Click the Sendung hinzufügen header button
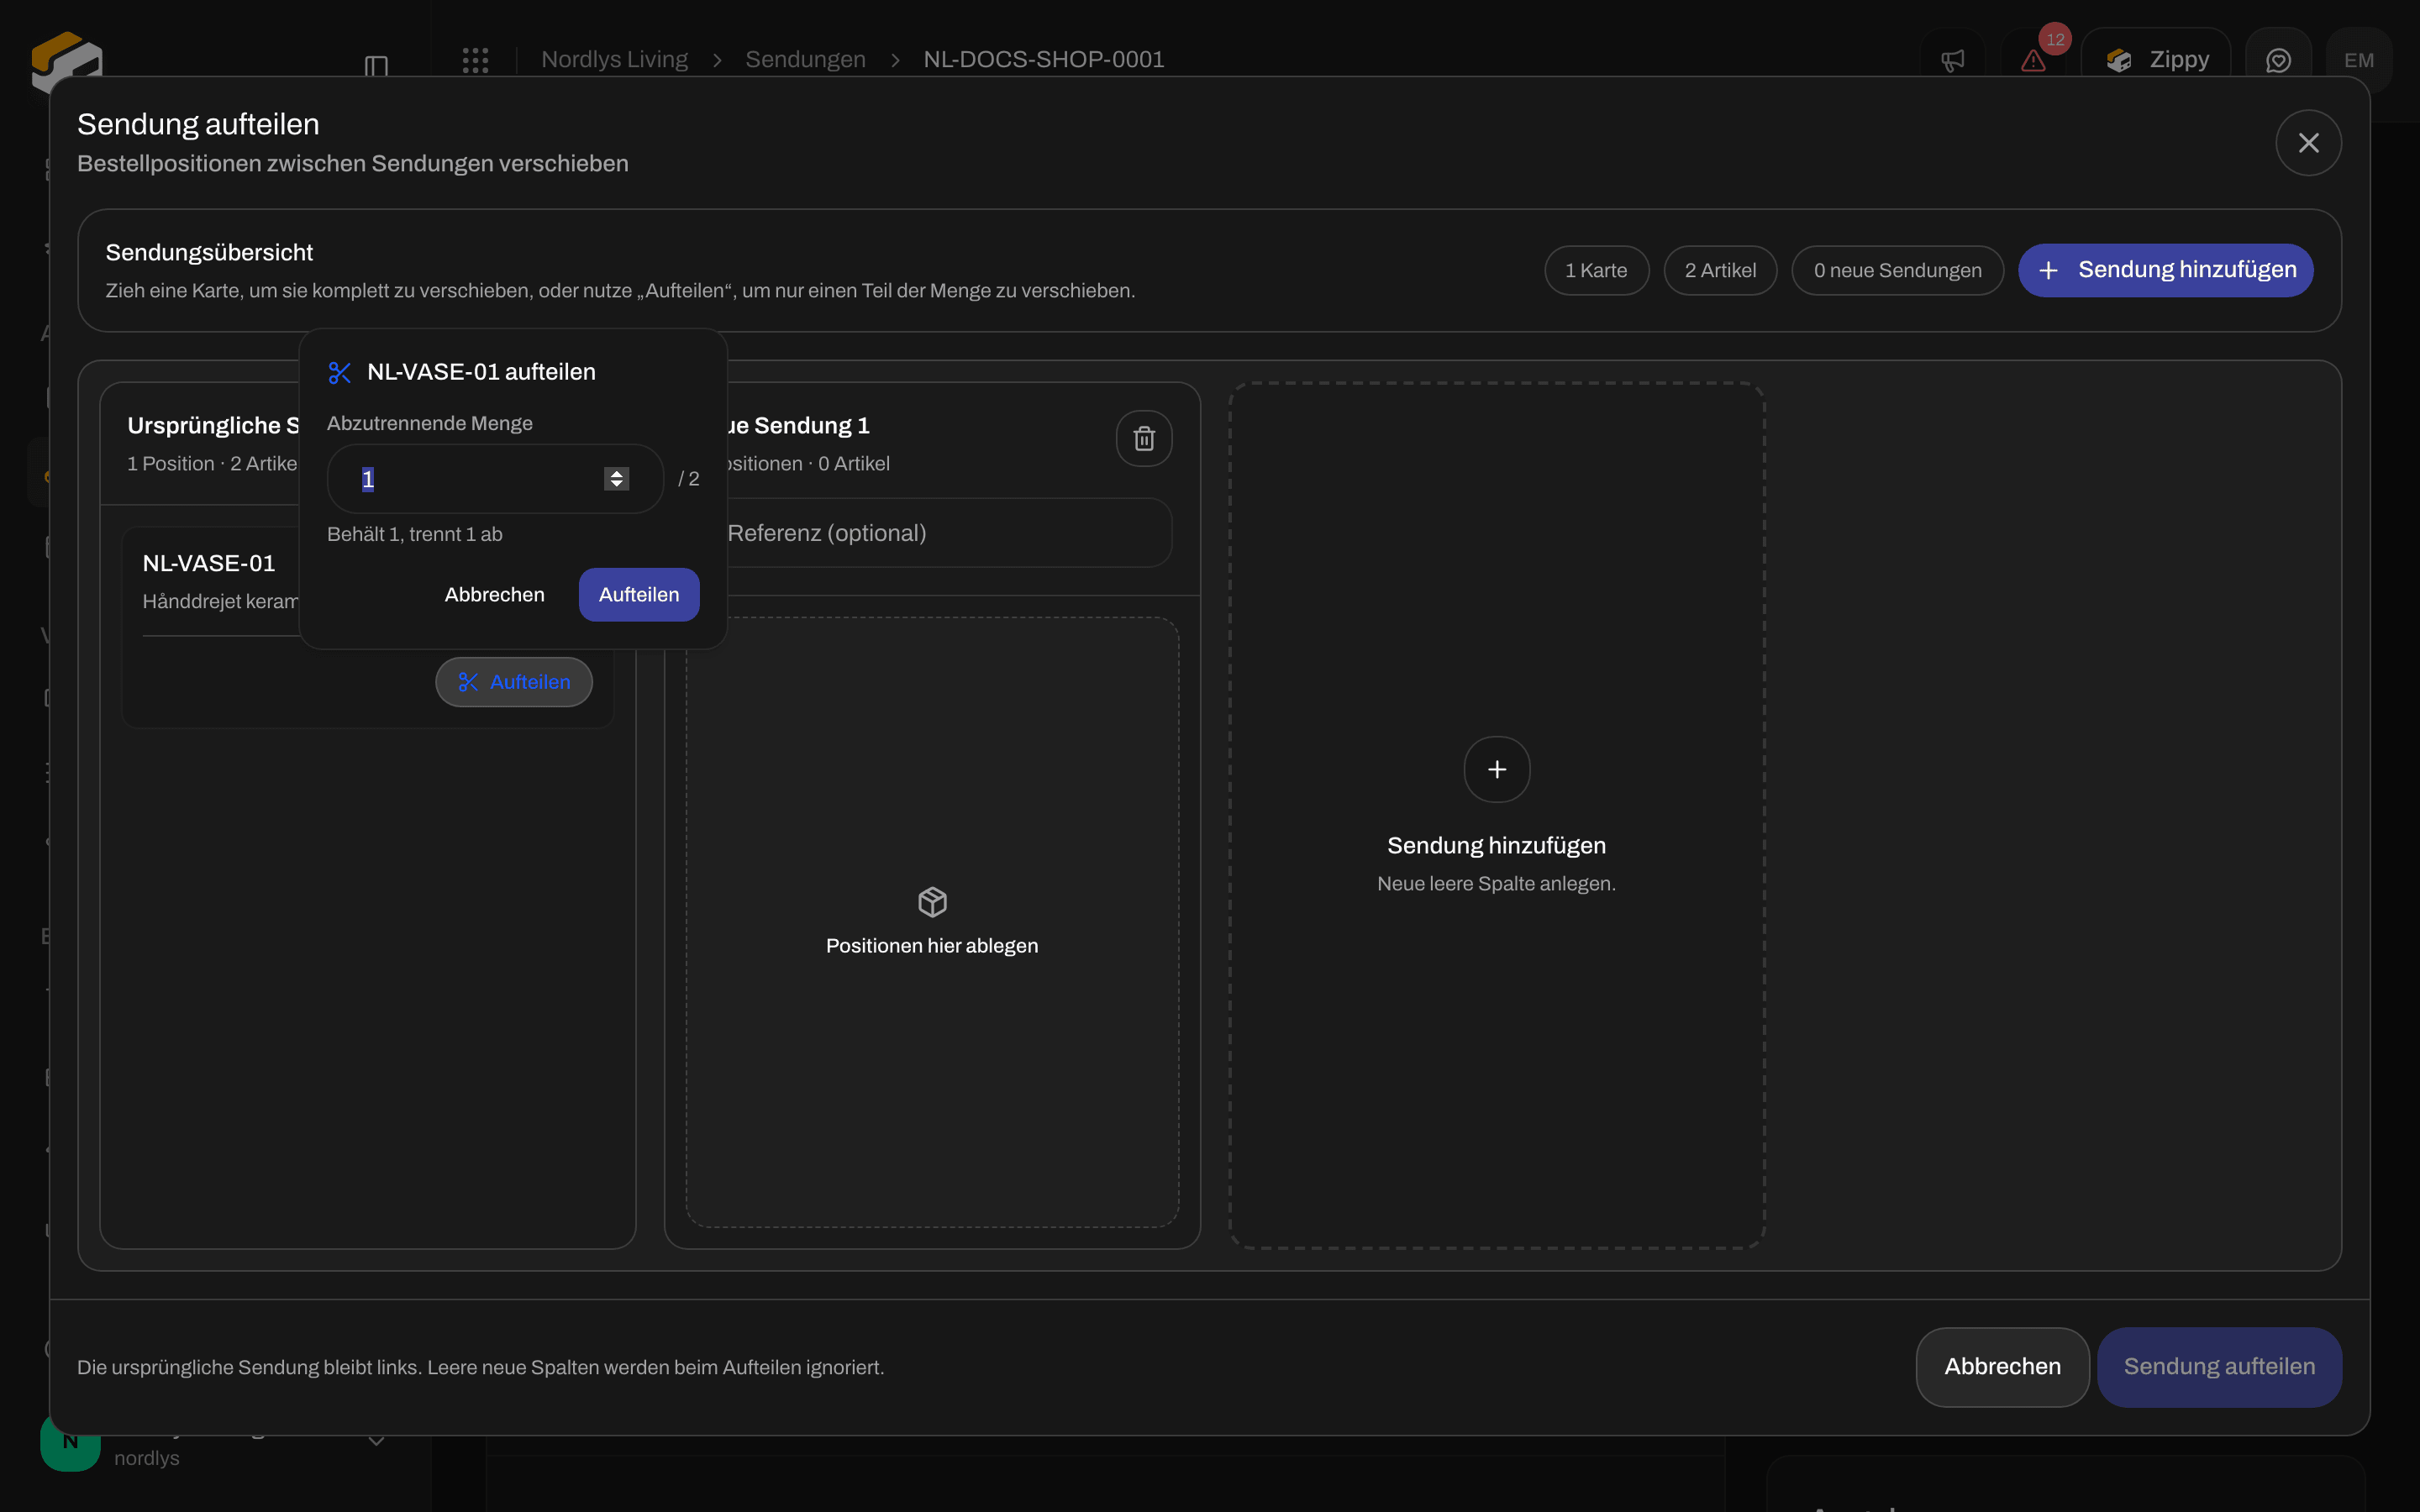The width and height of the screenshot is (2420, 1512). point(2166,270)
